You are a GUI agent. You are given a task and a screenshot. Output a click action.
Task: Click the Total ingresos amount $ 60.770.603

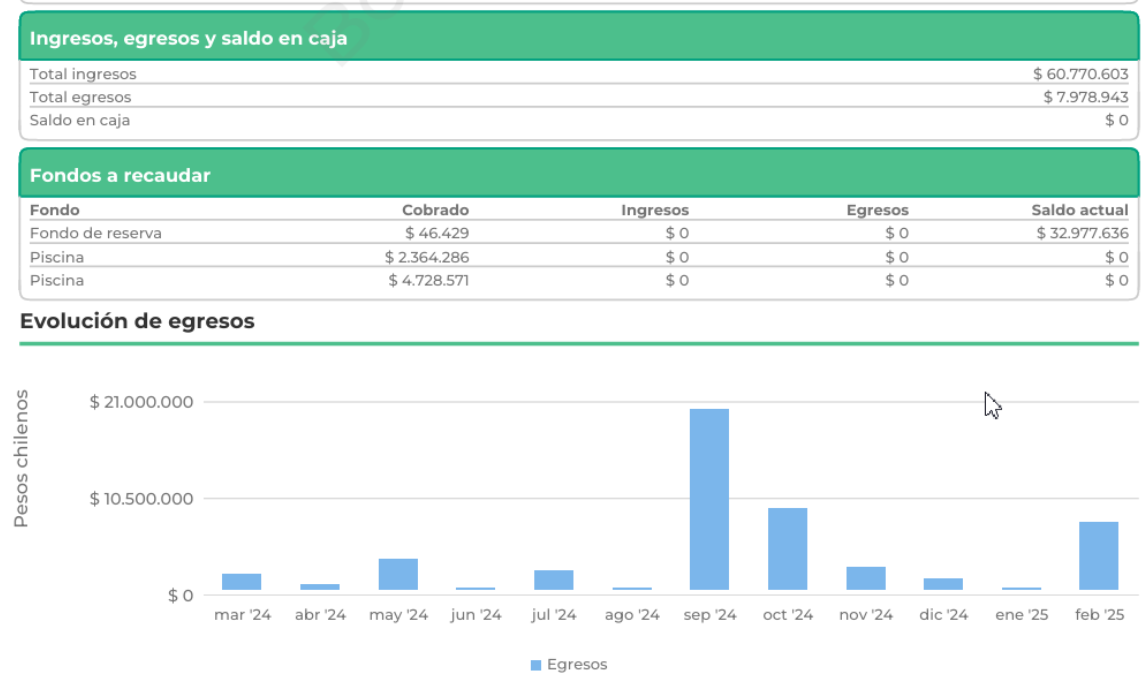point(1080,74)
